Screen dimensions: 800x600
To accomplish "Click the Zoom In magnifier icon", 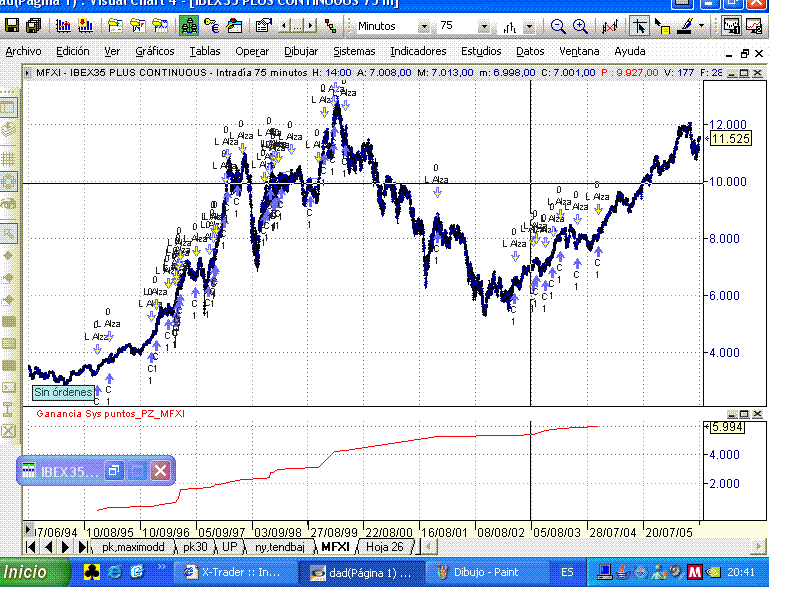I will [x=580, y=26].
